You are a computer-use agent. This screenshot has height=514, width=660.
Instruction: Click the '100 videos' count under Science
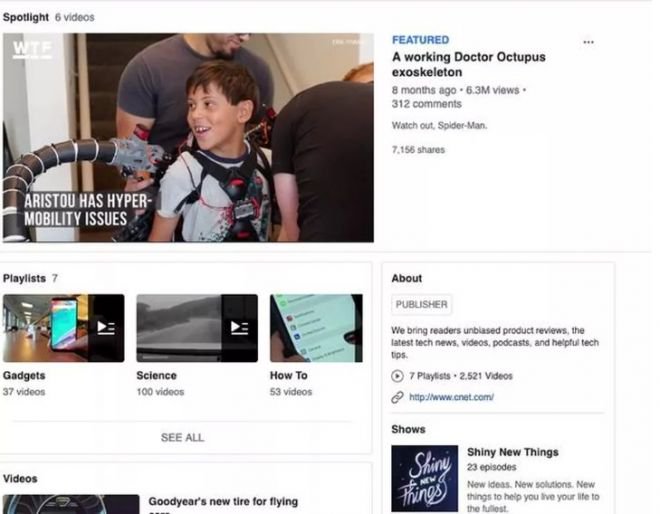160,392
